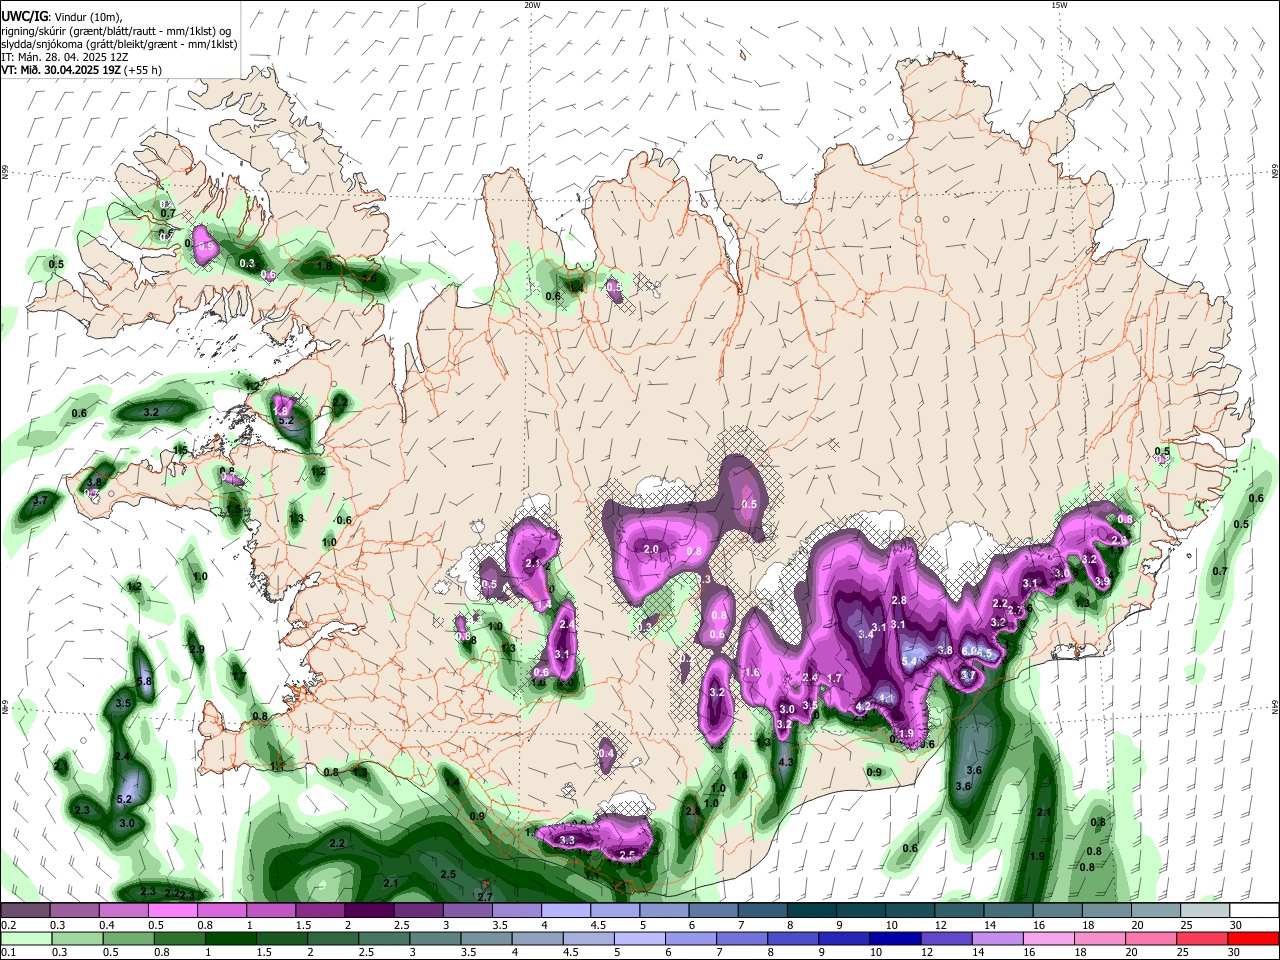The image size is (1280, 960).
Task: Click the pale green rain swatch starting at 0.1
Action: pyautogui.click(x=26, y=938)
